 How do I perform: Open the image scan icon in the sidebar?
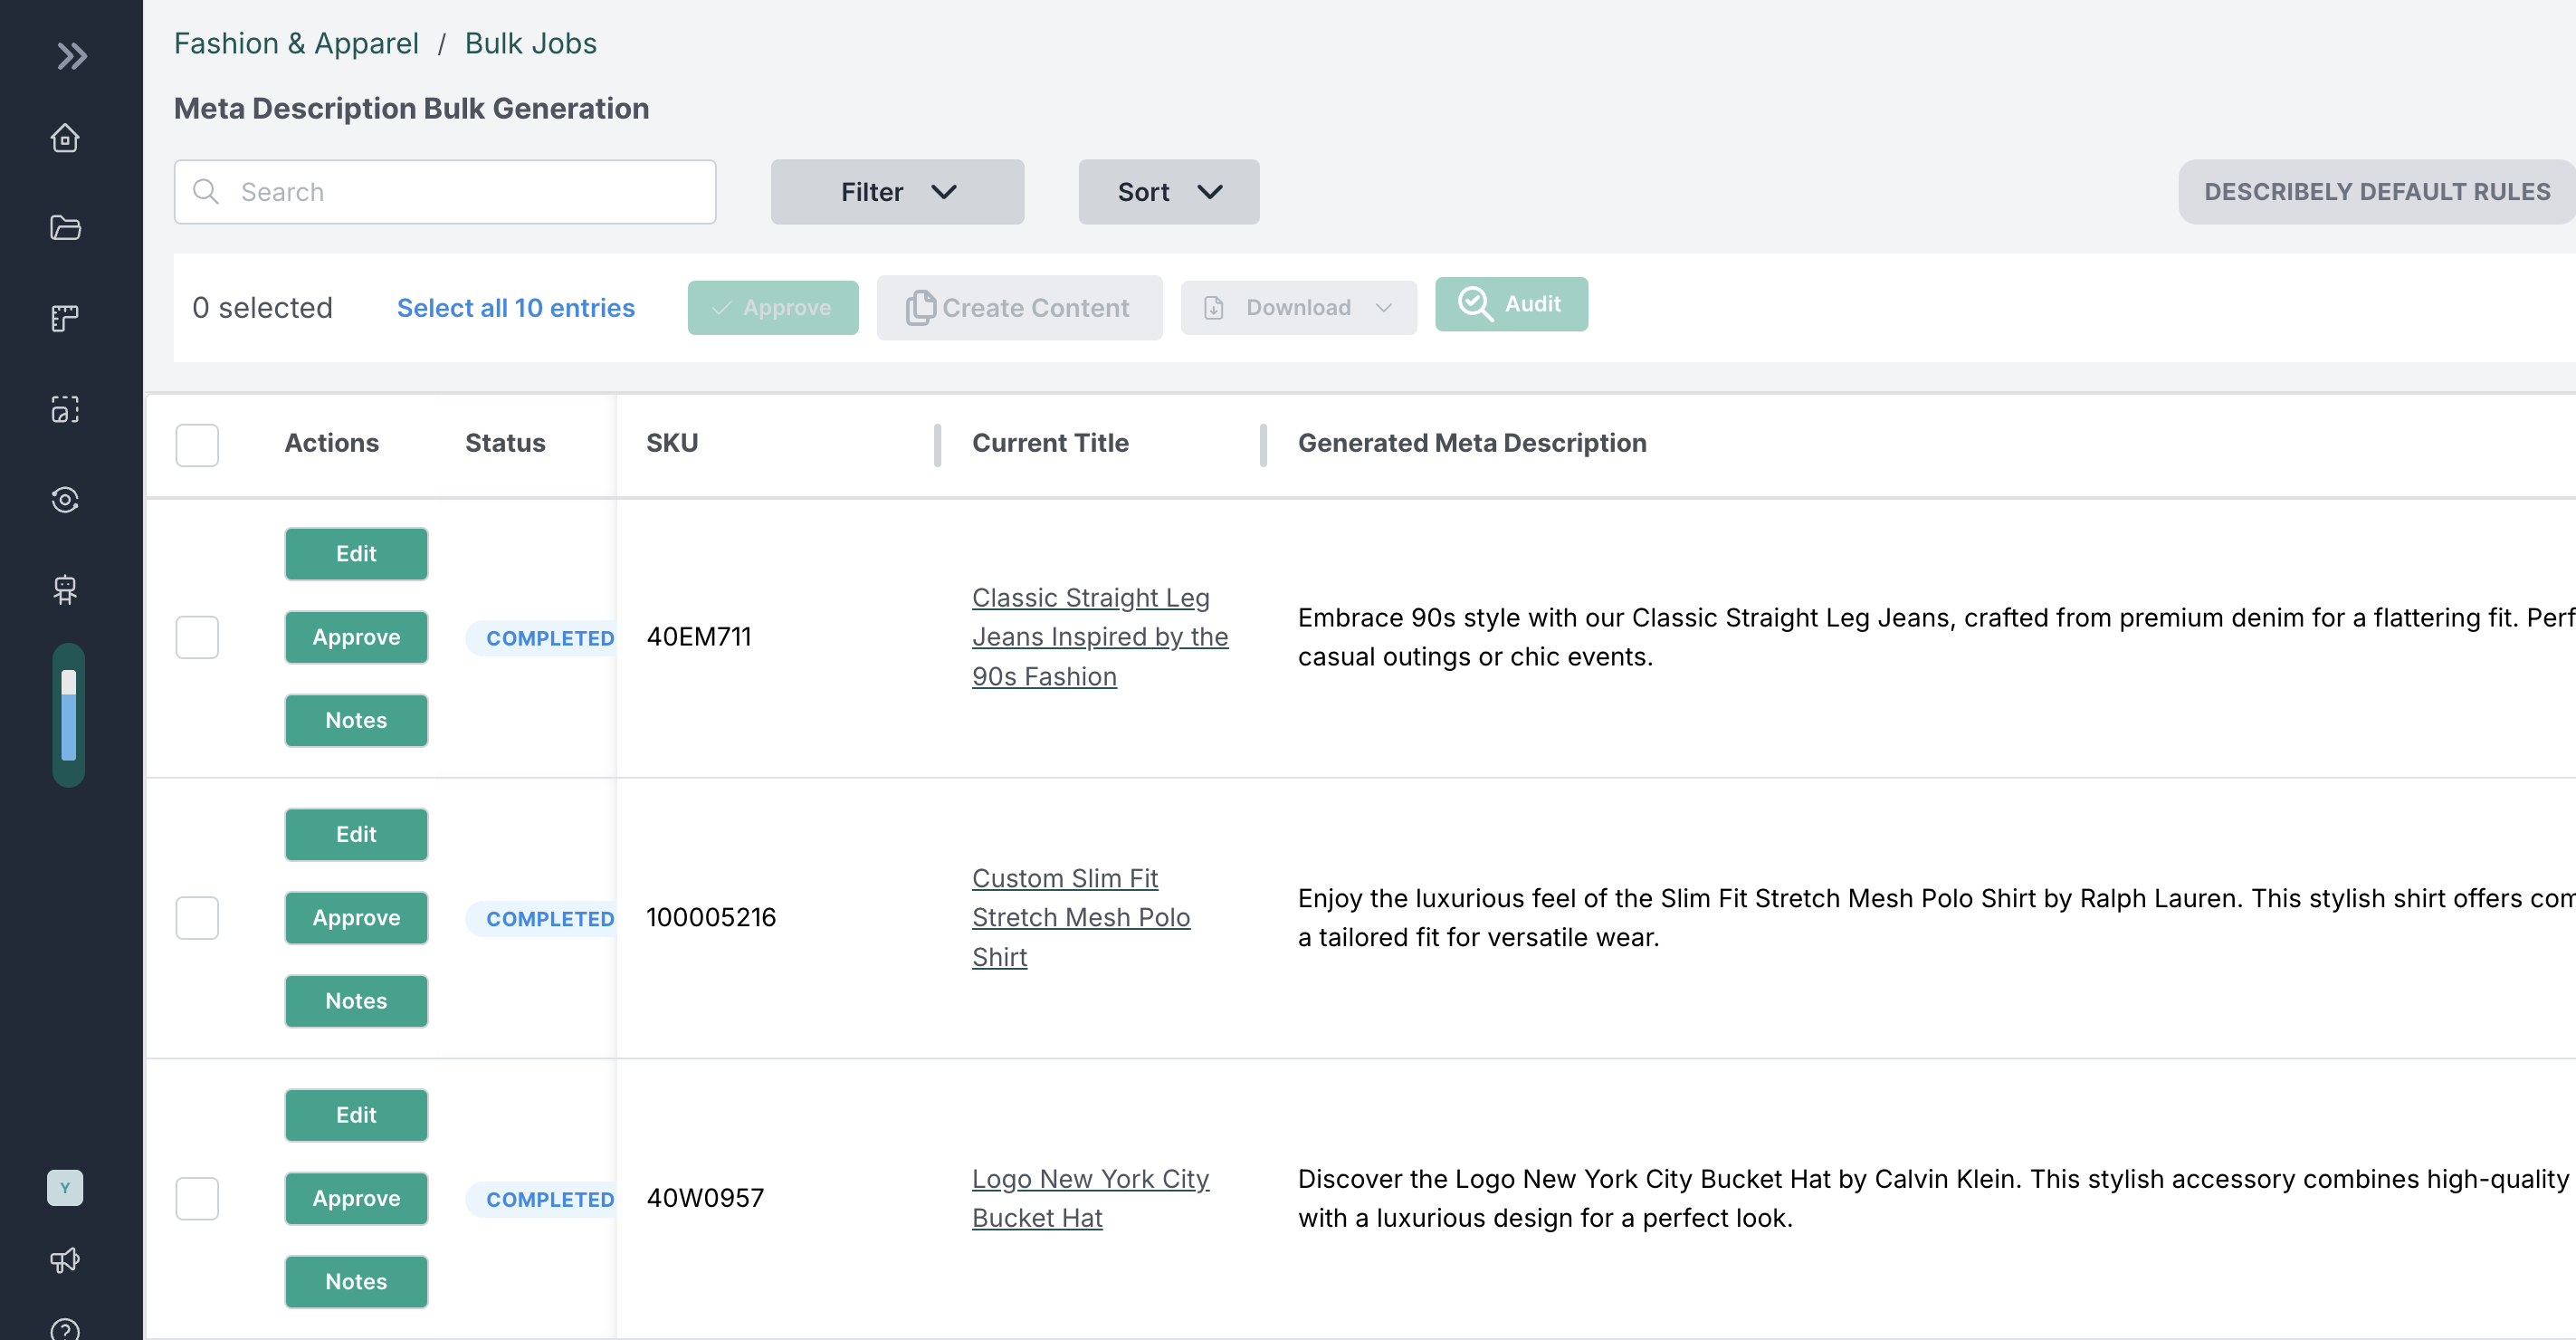point(65,409)
